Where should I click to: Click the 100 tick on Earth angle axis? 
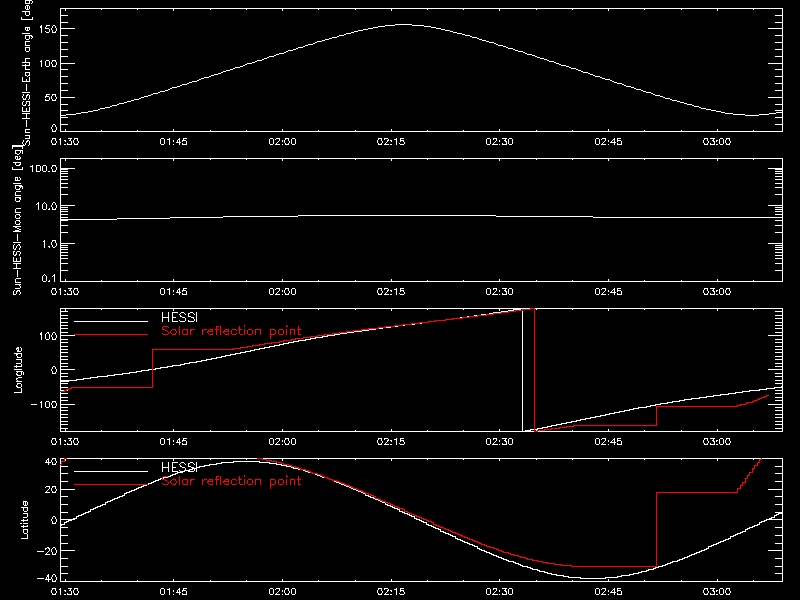[48, 63]
